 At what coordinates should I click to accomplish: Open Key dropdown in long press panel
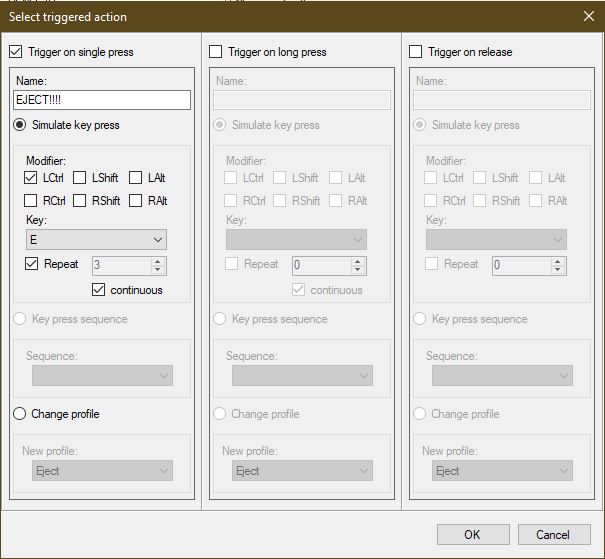[296, 240]
